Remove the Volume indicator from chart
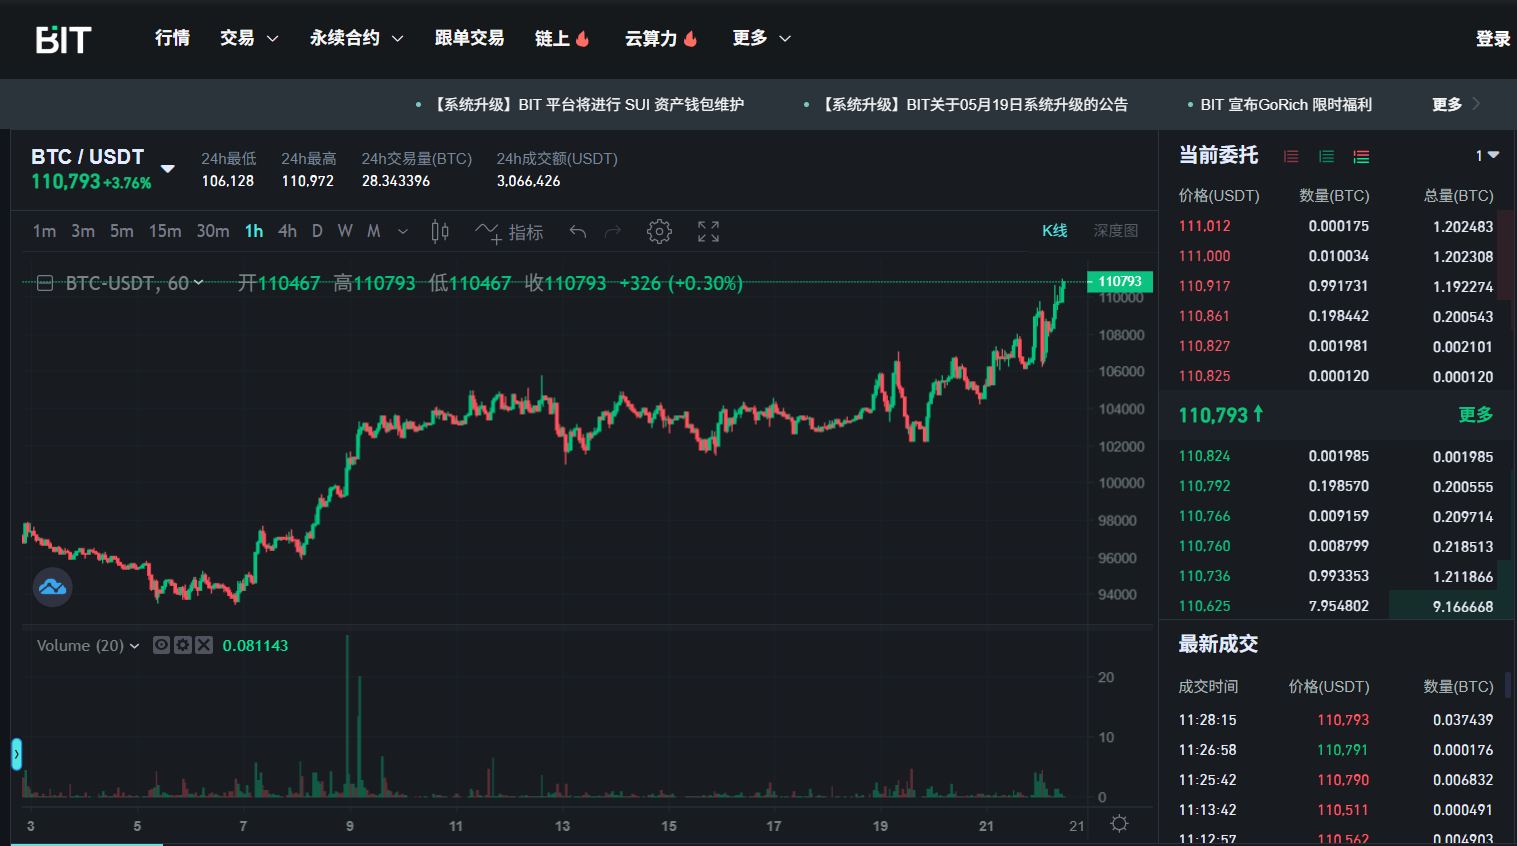Image resolution: width=1517 pixels, height=846 pixels. pyautogui.click(x=204, y=645)
